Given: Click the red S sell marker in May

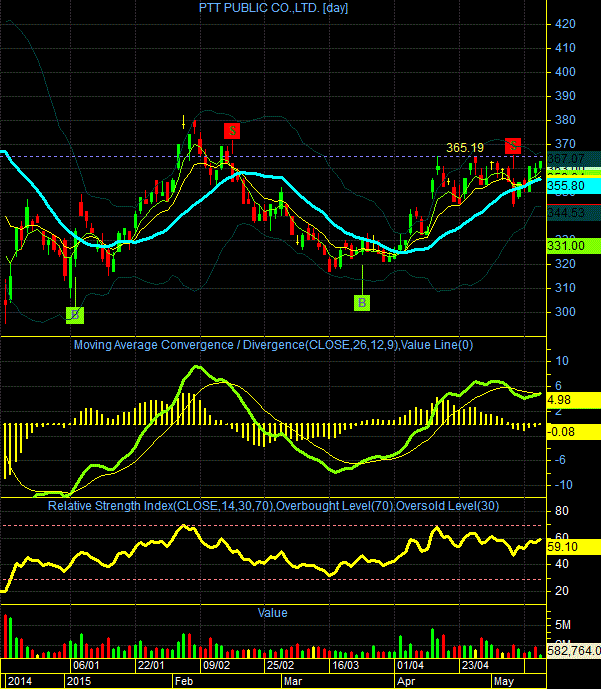Looking at the screenshot, I should [513, 146].
